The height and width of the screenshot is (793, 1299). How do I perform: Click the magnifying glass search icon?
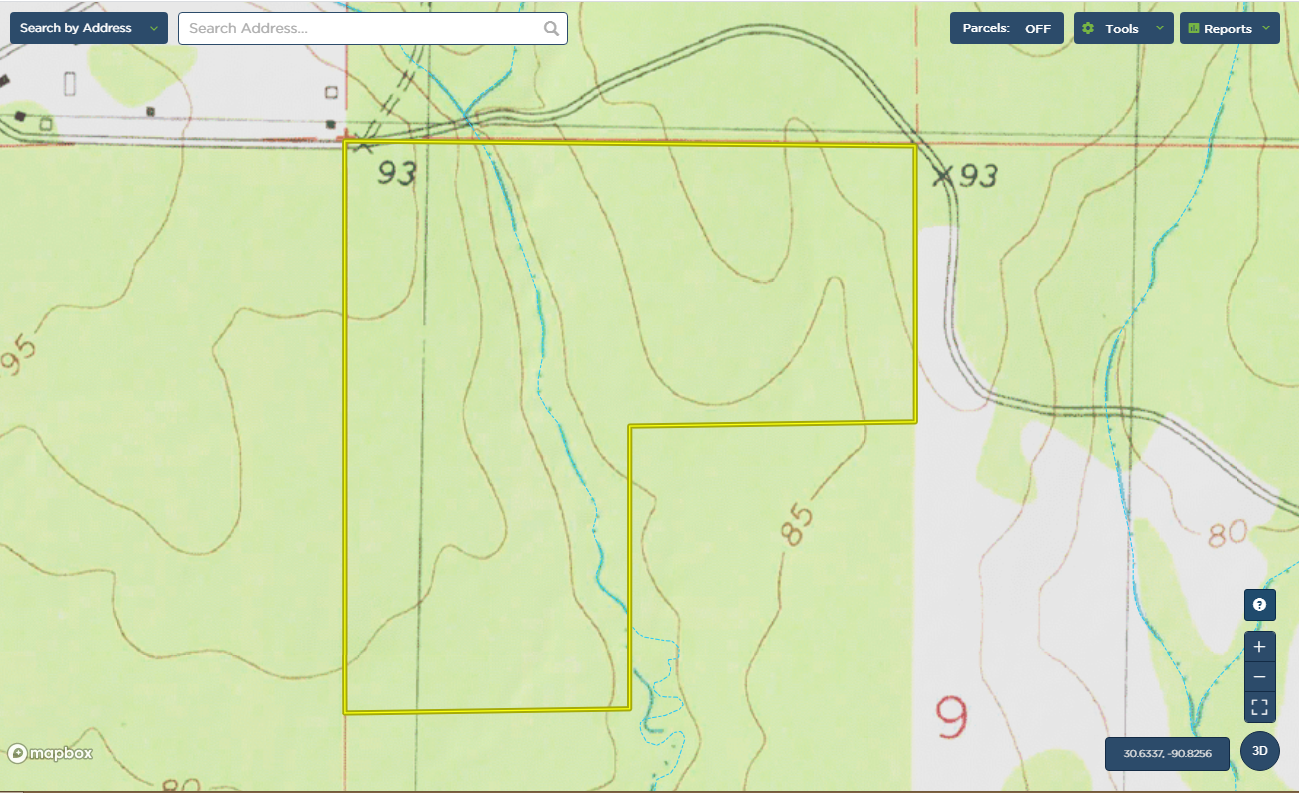[x=551, y=29]
